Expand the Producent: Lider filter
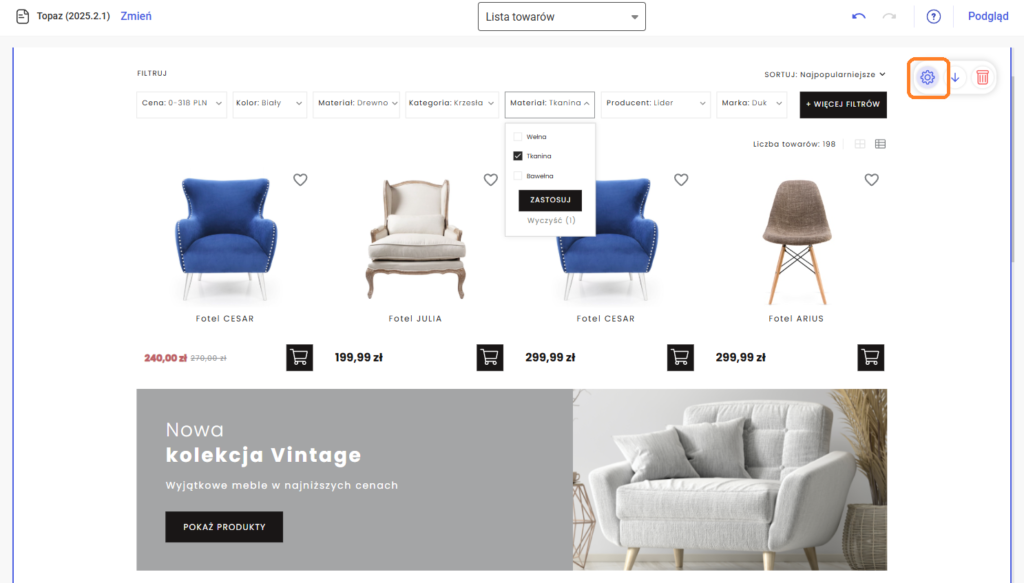Screen dimensions: 1024x583 click(655, 103)
